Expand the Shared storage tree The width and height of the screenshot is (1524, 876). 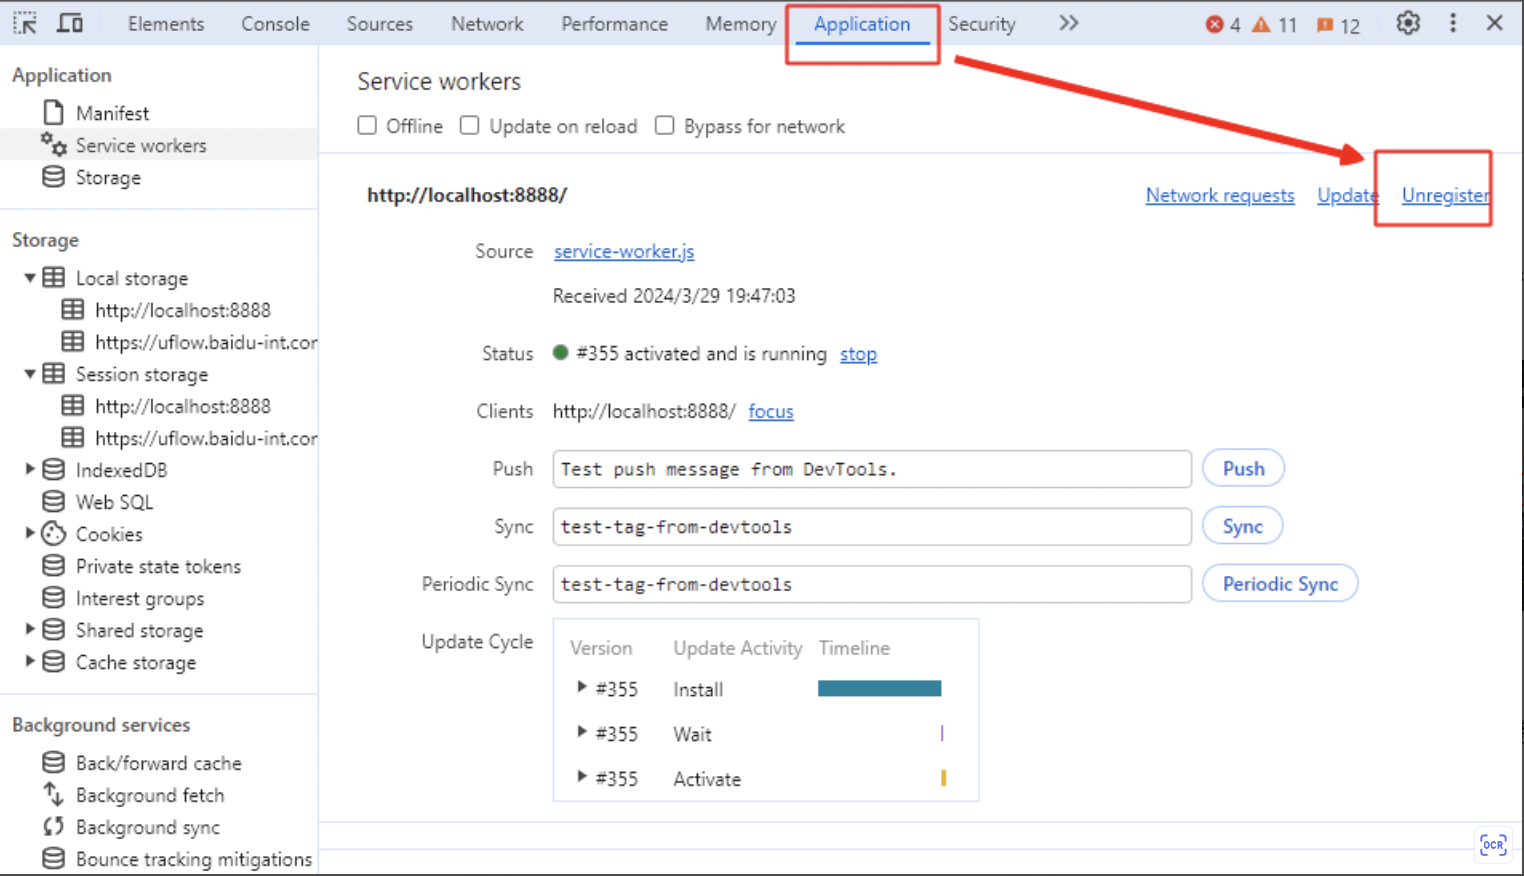[30, 629]
